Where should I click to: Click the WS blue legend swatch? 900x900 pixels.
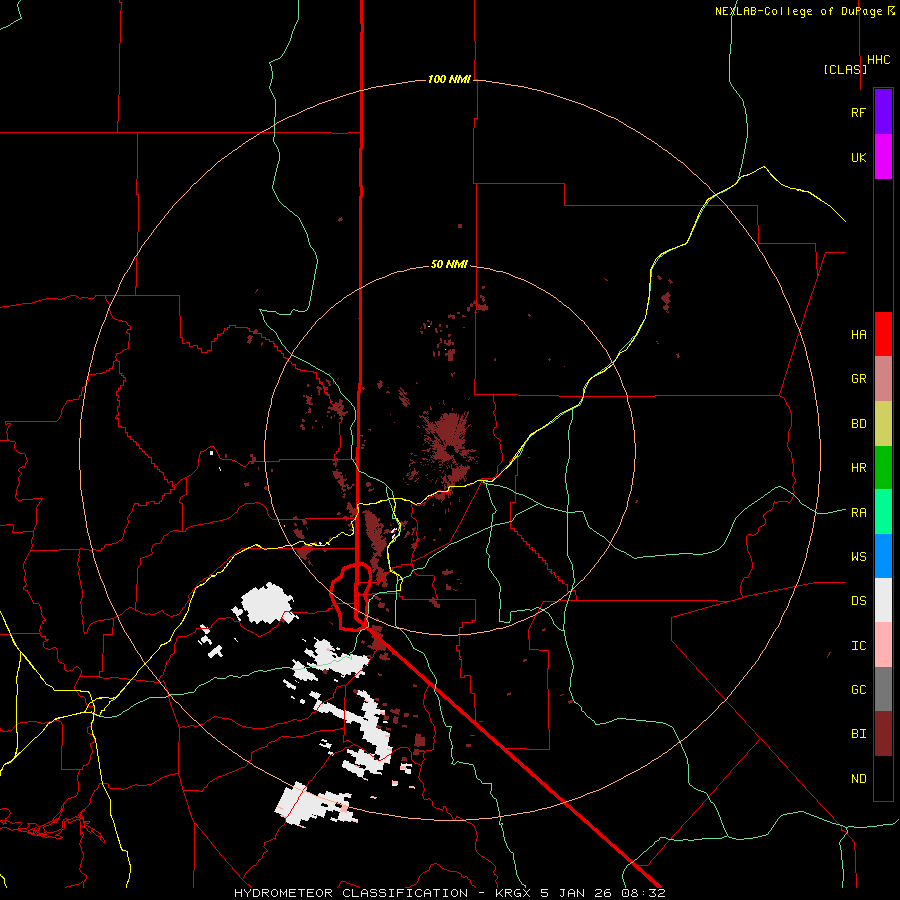point(883,556)
